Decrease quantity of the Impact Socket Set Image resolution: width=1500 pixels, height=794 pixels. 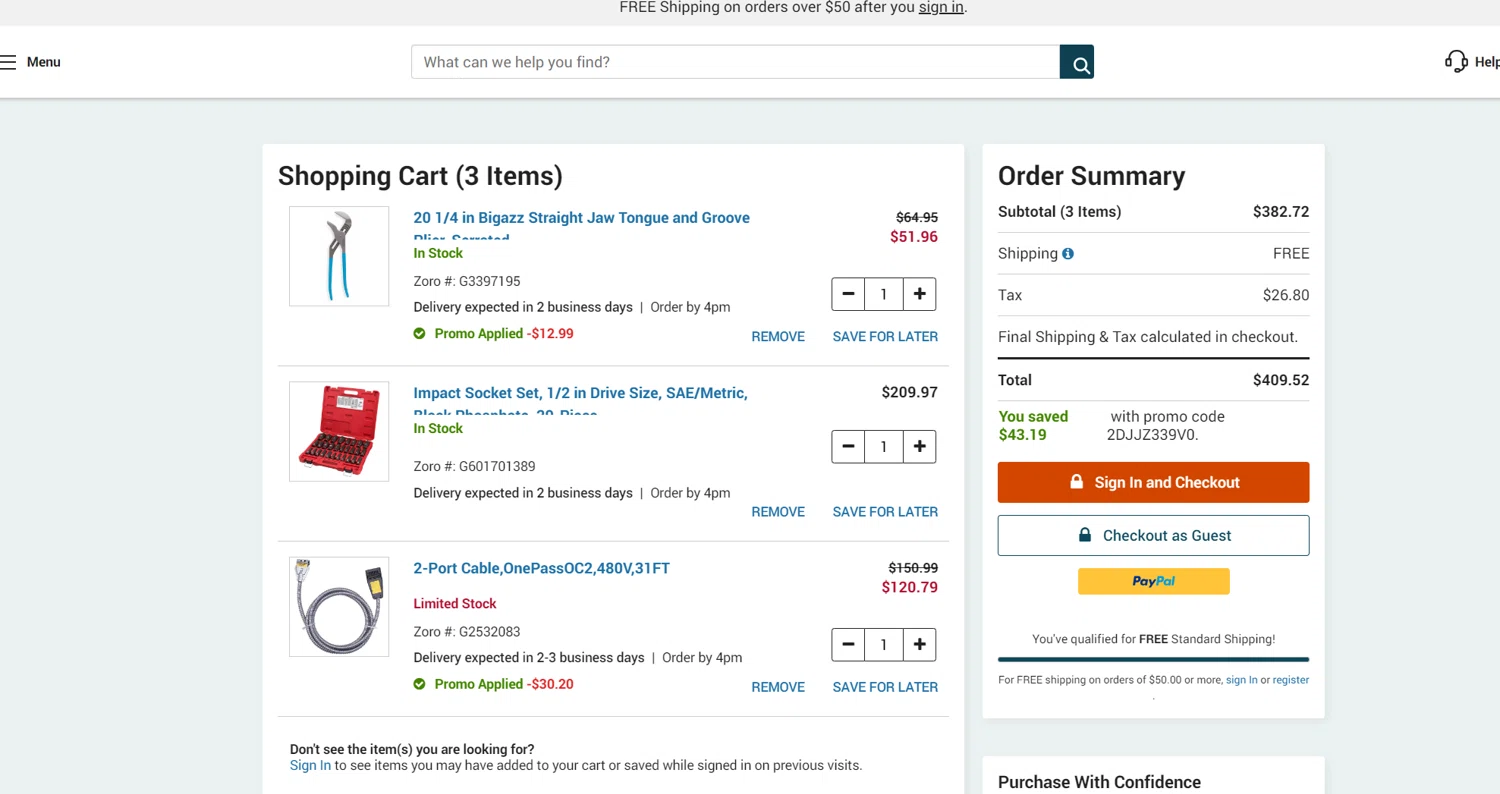point(848,446)
